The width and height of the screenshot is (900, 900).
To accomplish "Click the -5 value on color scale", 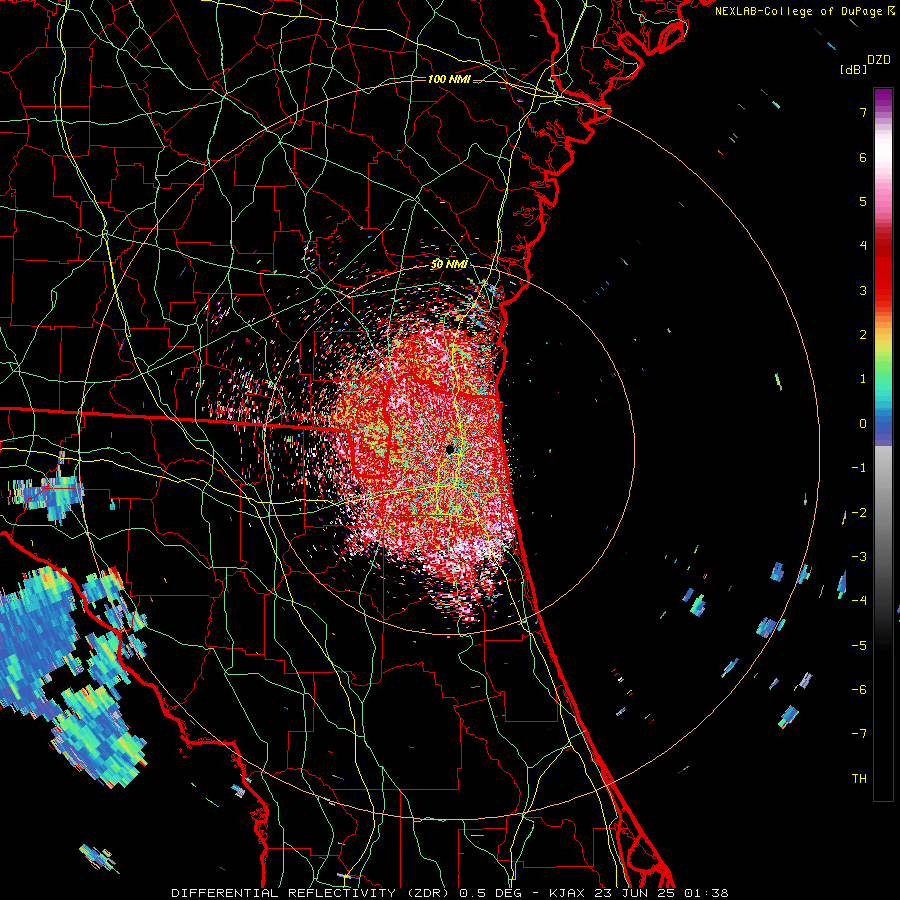I will click(859, 645).
